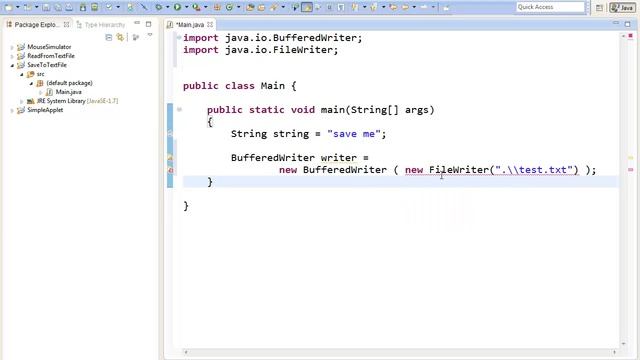Select the SaveToTextFile project label
The height and width of the screenshot is (360, 640).
pyautogui.click(x=47, y=65)
